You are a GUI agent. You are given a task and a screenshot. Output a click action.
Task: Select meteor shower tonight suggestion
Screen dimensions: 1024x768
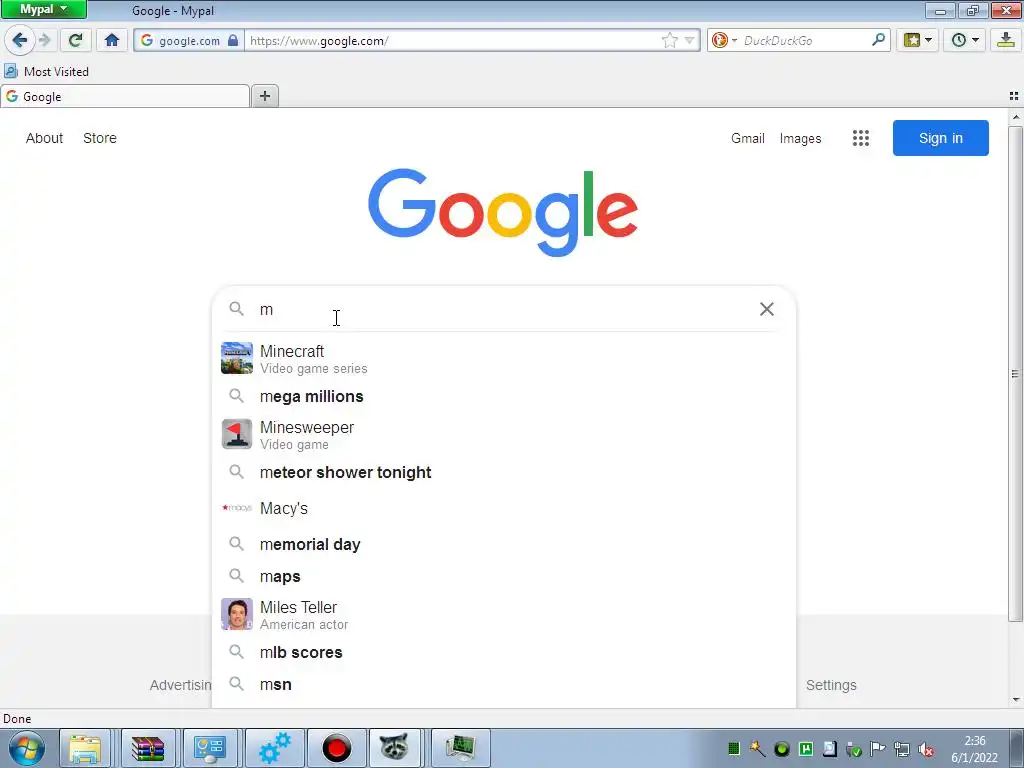click(504, 472)
